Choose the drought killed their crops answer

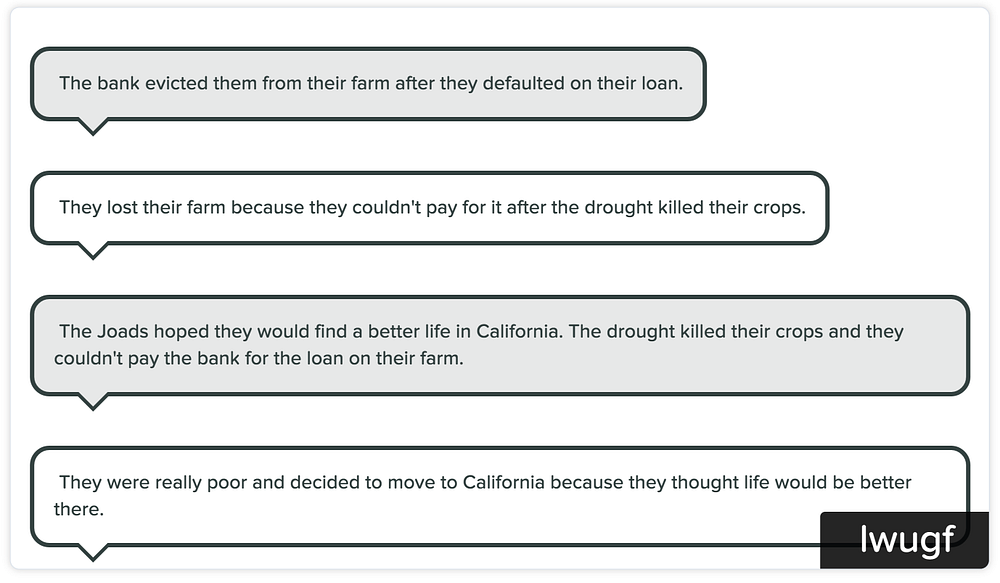429,208
